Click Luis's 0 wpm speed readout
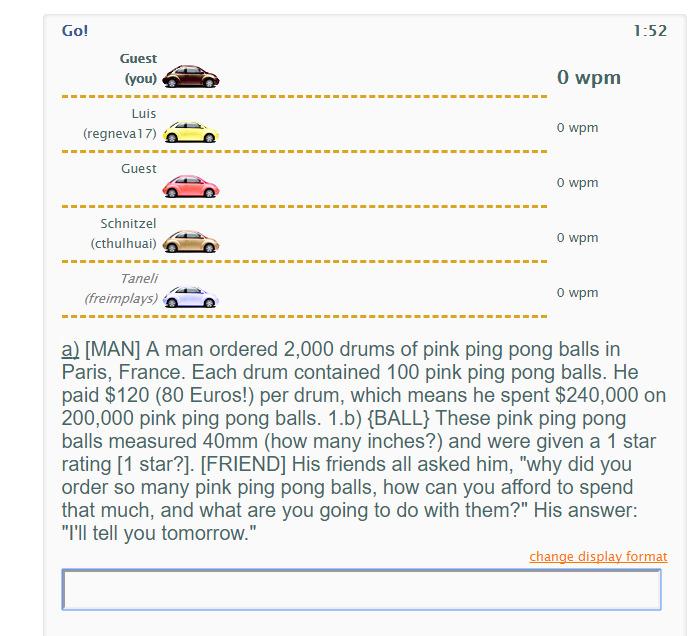The image size is (697, 636). point(577,128)
